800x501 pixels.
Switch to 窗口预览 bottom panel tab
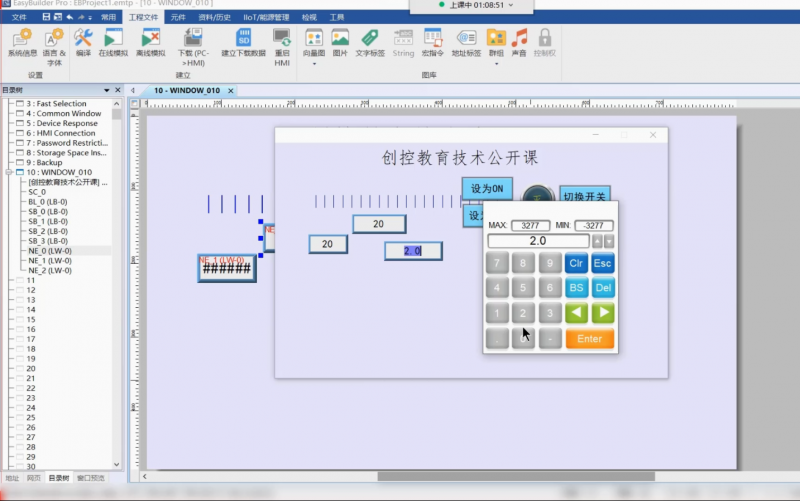click(91, 478)
